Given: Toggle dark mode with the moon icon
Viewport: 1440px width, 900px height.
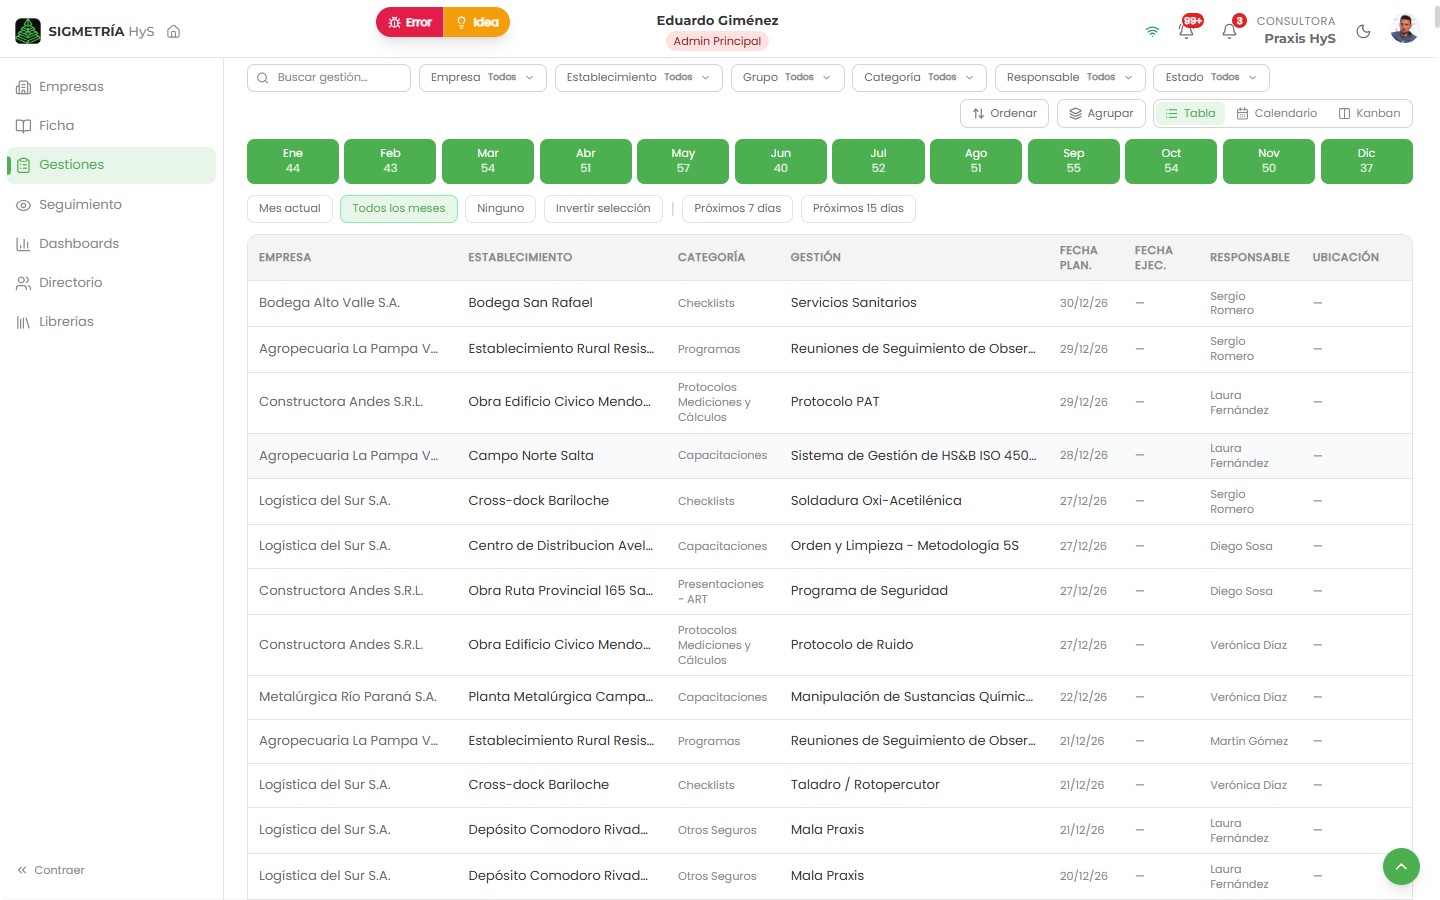Looking at the screenshot, I should 1363,31.
